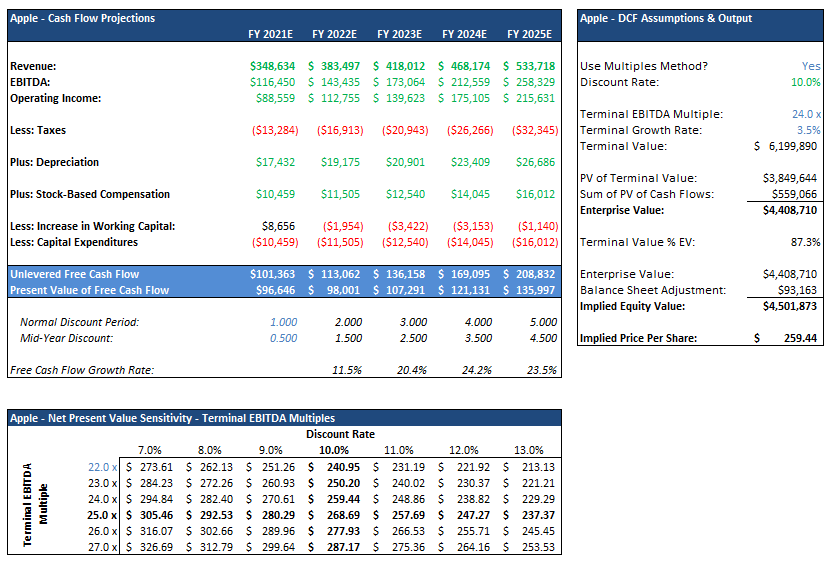Select sensitivity value 326.69
The image size is (832, 564).
[156, 547]
